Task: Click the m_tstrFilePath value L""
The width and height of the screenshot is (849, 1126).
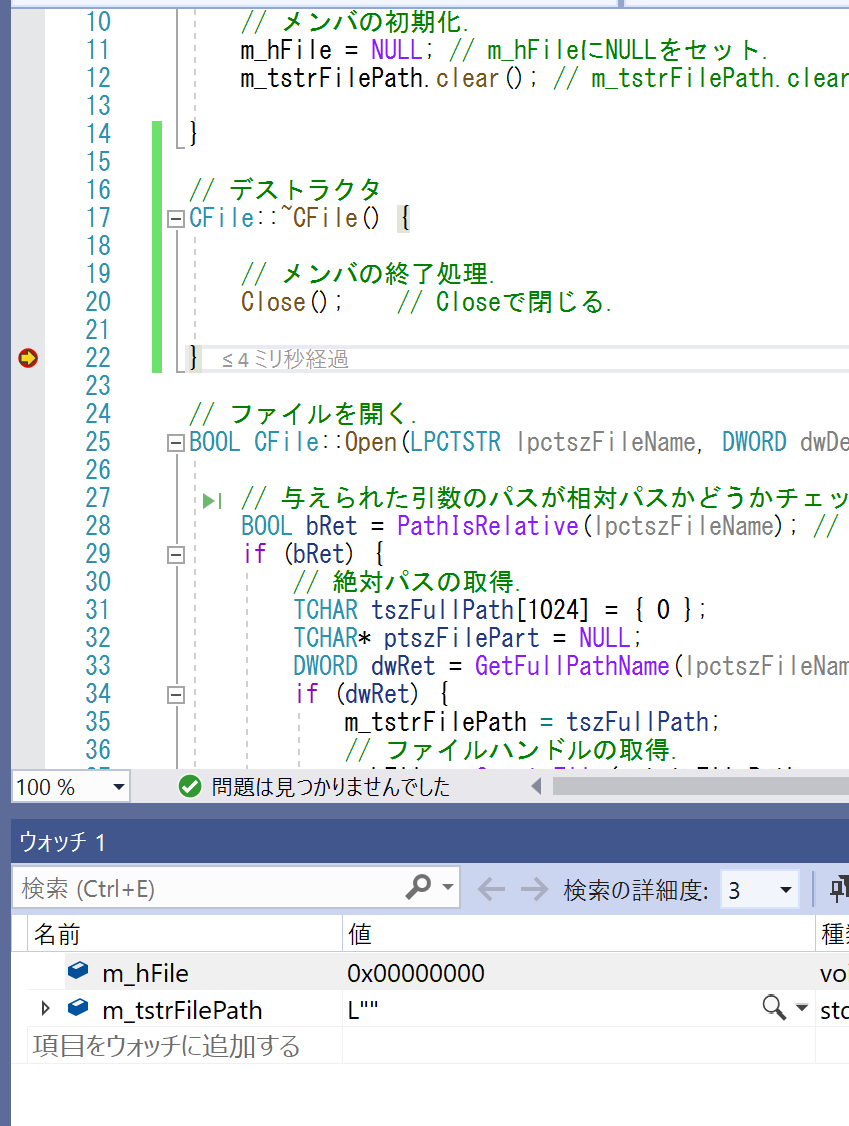Action: (x=363, y=1010)
